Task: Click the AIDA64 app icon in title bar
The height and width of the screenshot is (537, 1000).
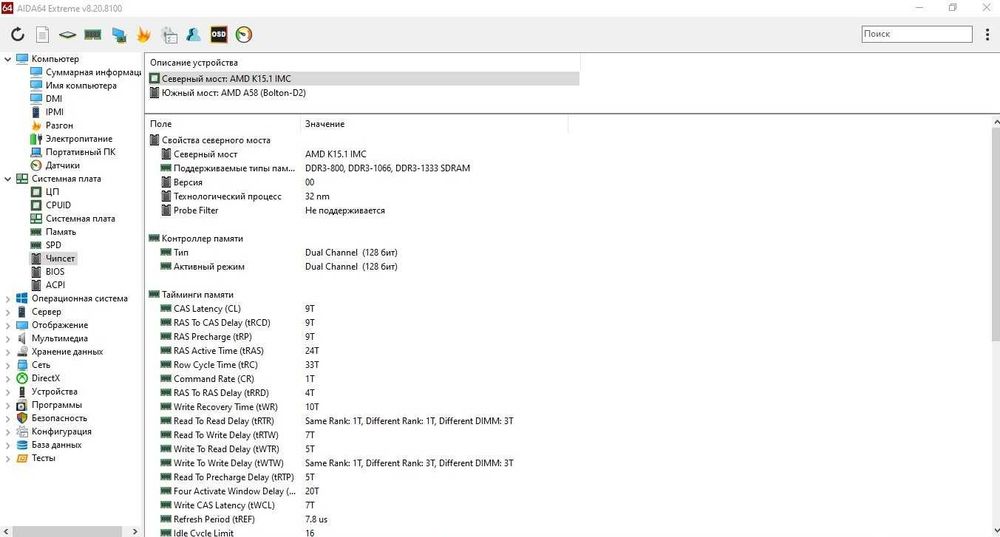Action: [x=7, y=8]
